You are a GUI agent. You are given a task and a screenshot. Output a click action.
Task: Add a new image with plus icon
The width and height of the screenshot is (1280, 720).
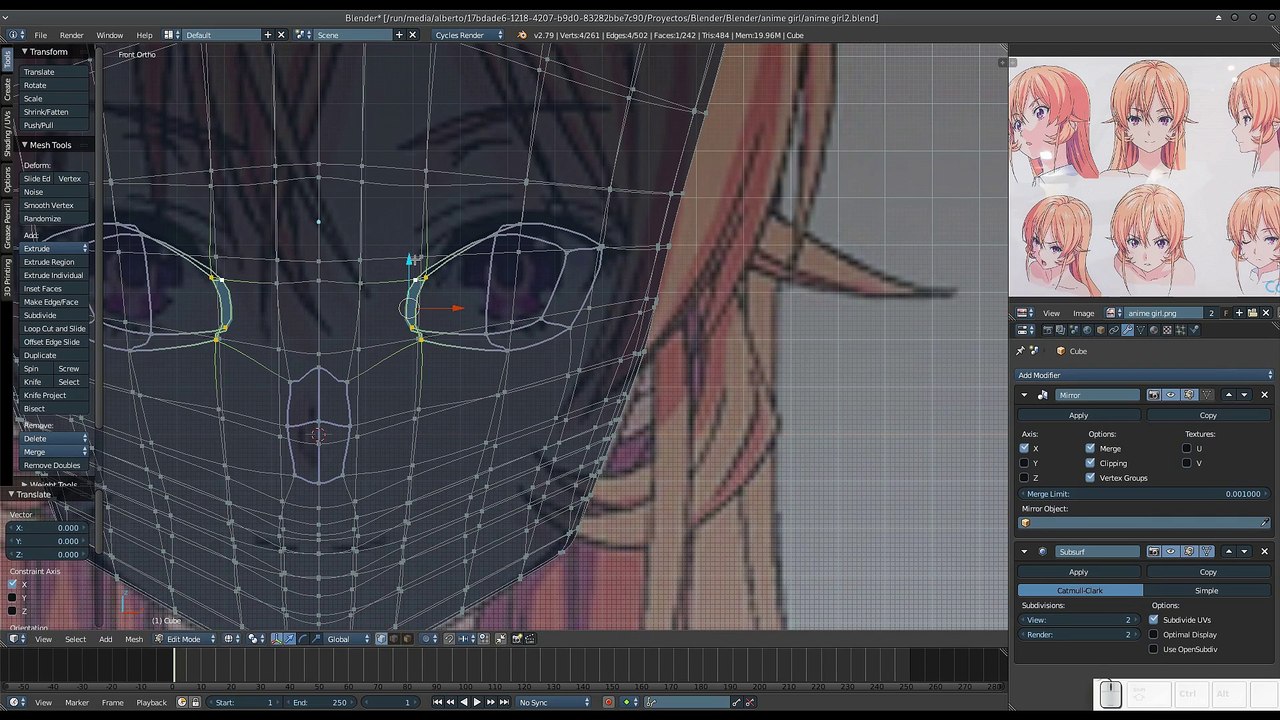coord(1238,313)
